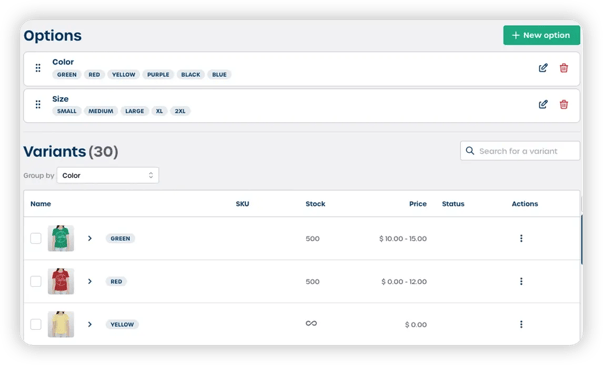Edit the Color option with pencil icon

[x=543, y=68]
